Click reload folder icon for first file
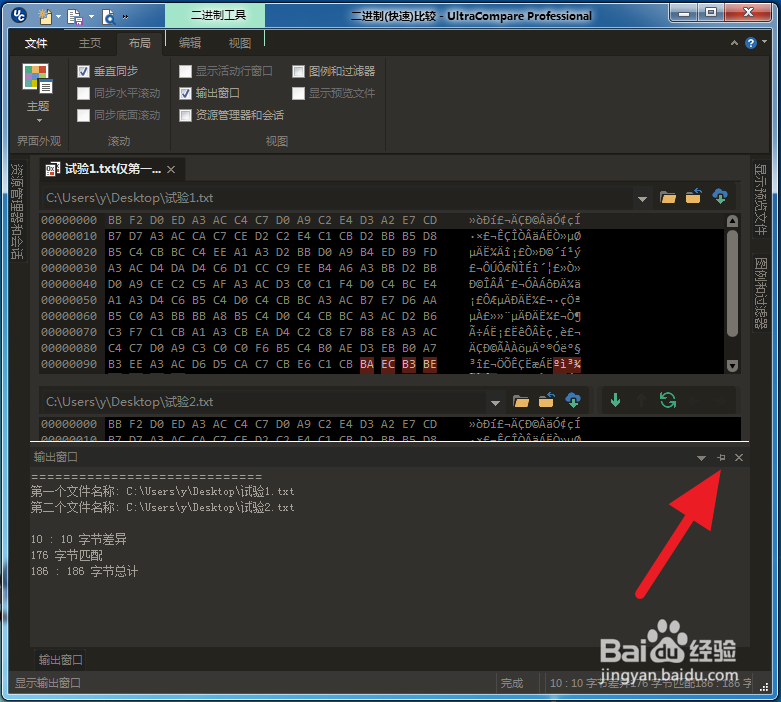This screenshot has width=781, height=702. [694, 197]
